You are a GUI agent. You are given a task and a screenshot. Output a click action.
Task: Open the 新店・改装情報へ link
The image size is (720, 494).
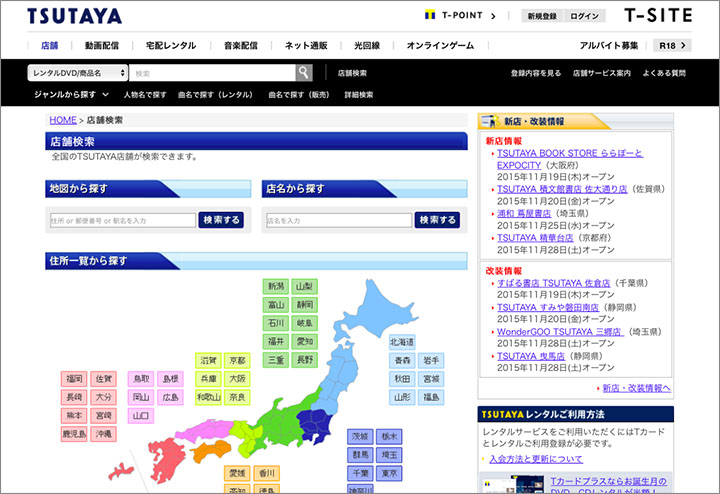coord(636,388)
